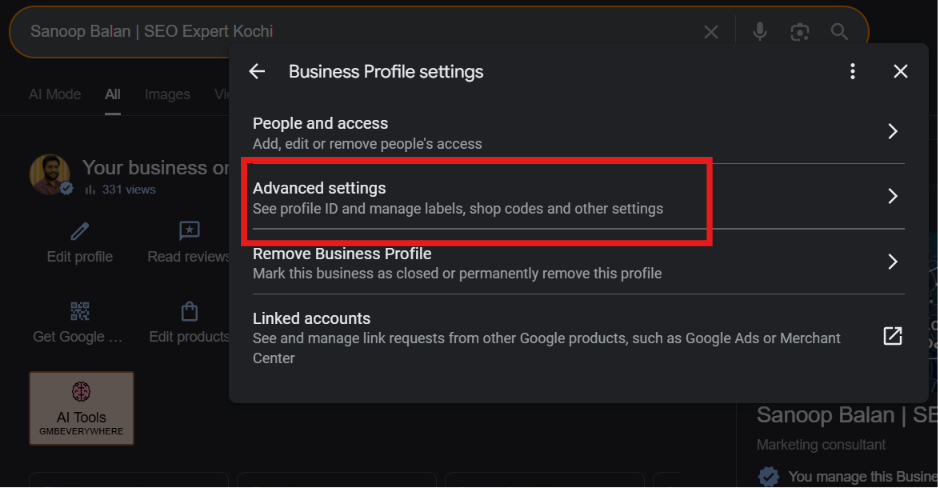This screenshot has height=488, width=938.
Task: Switch to the Images tab
Action: [168, 94]
